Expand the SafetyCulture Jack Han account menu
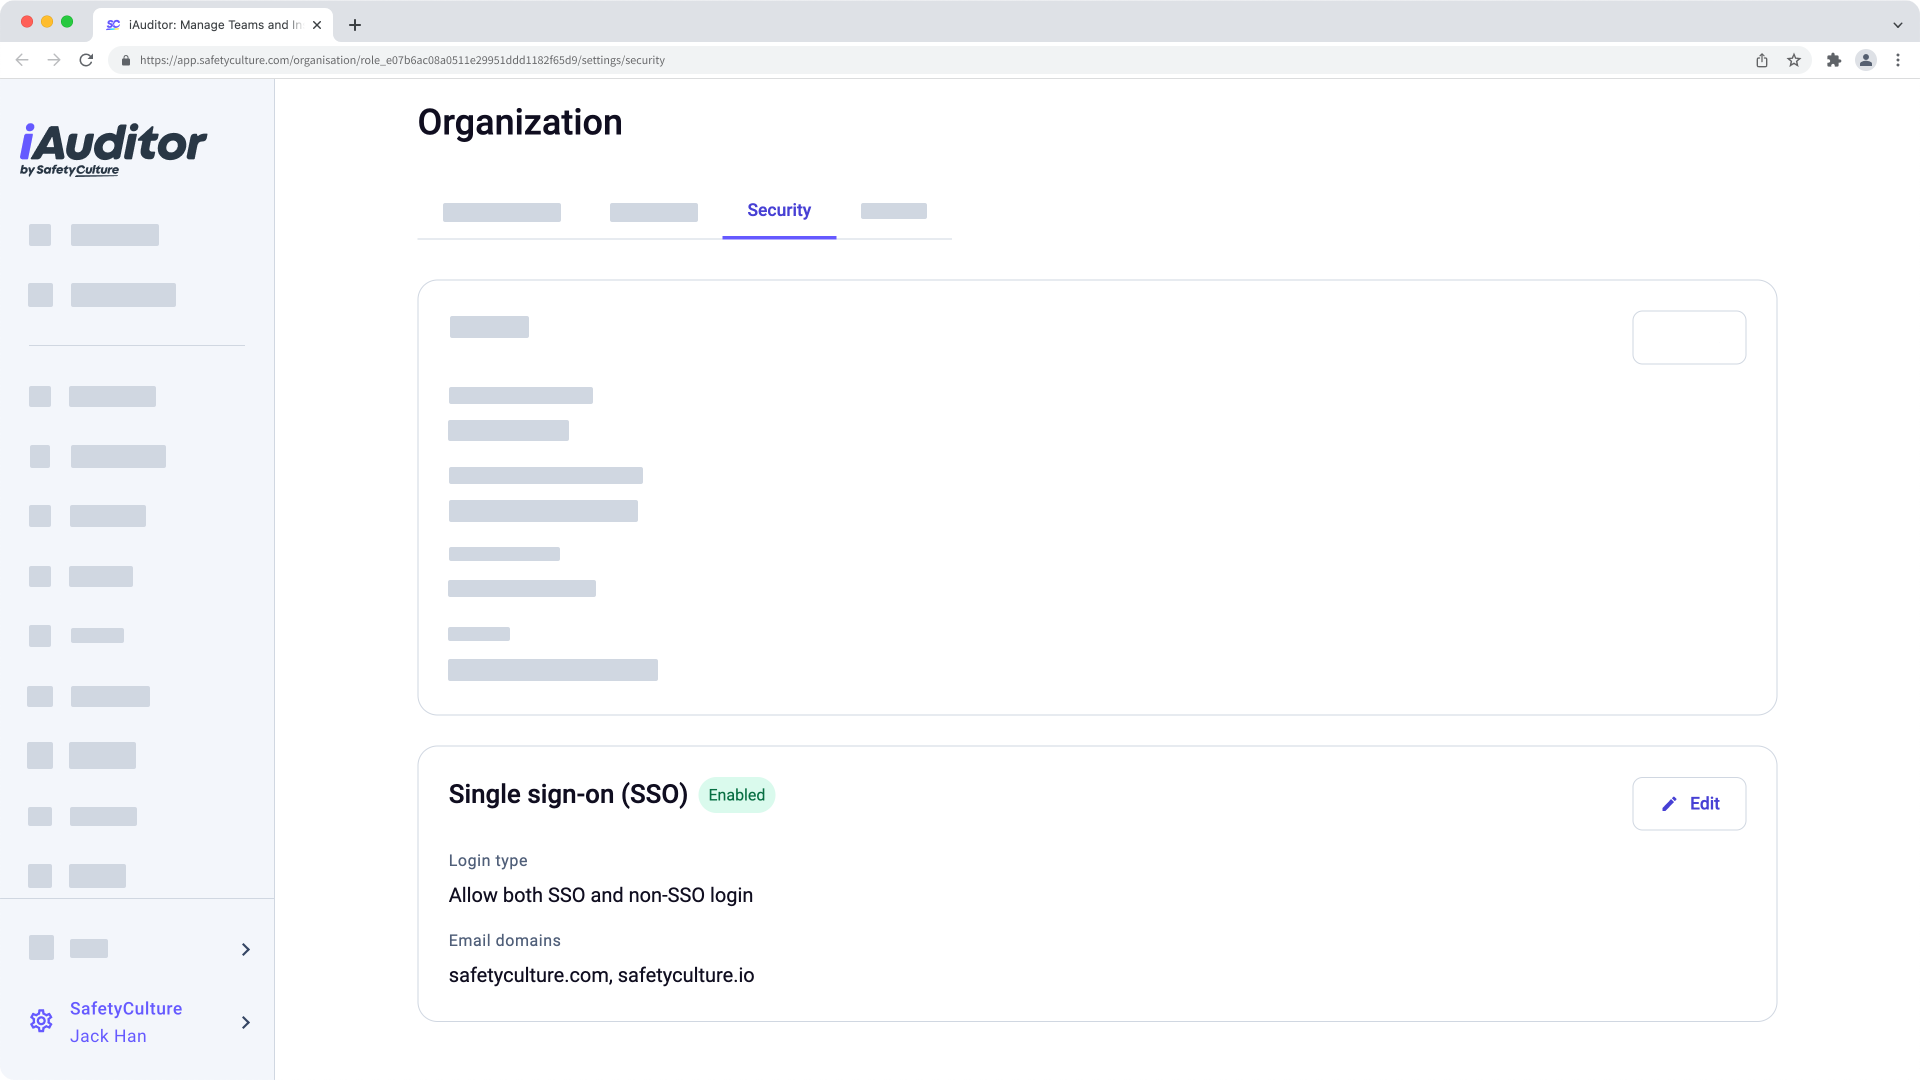The width and height of the screenshot is (1920, 1080). [x=246, y=1023]
